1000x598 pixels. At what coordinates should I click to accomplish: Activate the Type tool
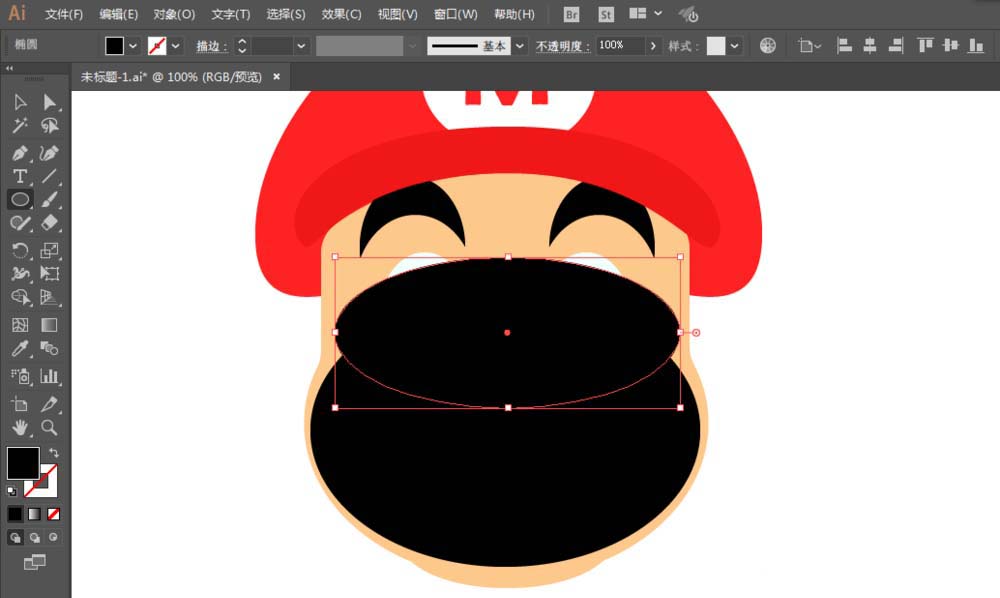tap(20, 176)
